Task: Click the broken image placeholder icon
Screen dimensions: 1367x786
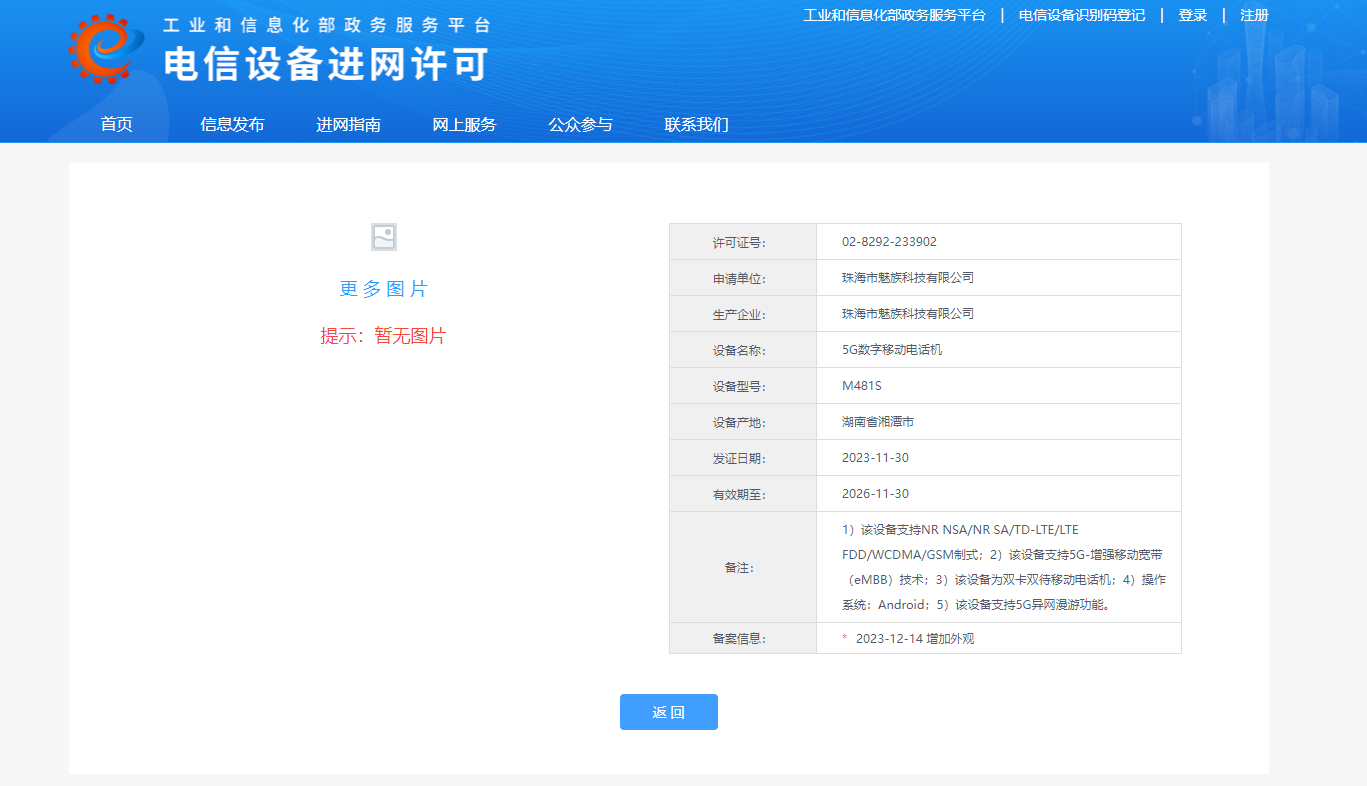Action: coord(384,237)
